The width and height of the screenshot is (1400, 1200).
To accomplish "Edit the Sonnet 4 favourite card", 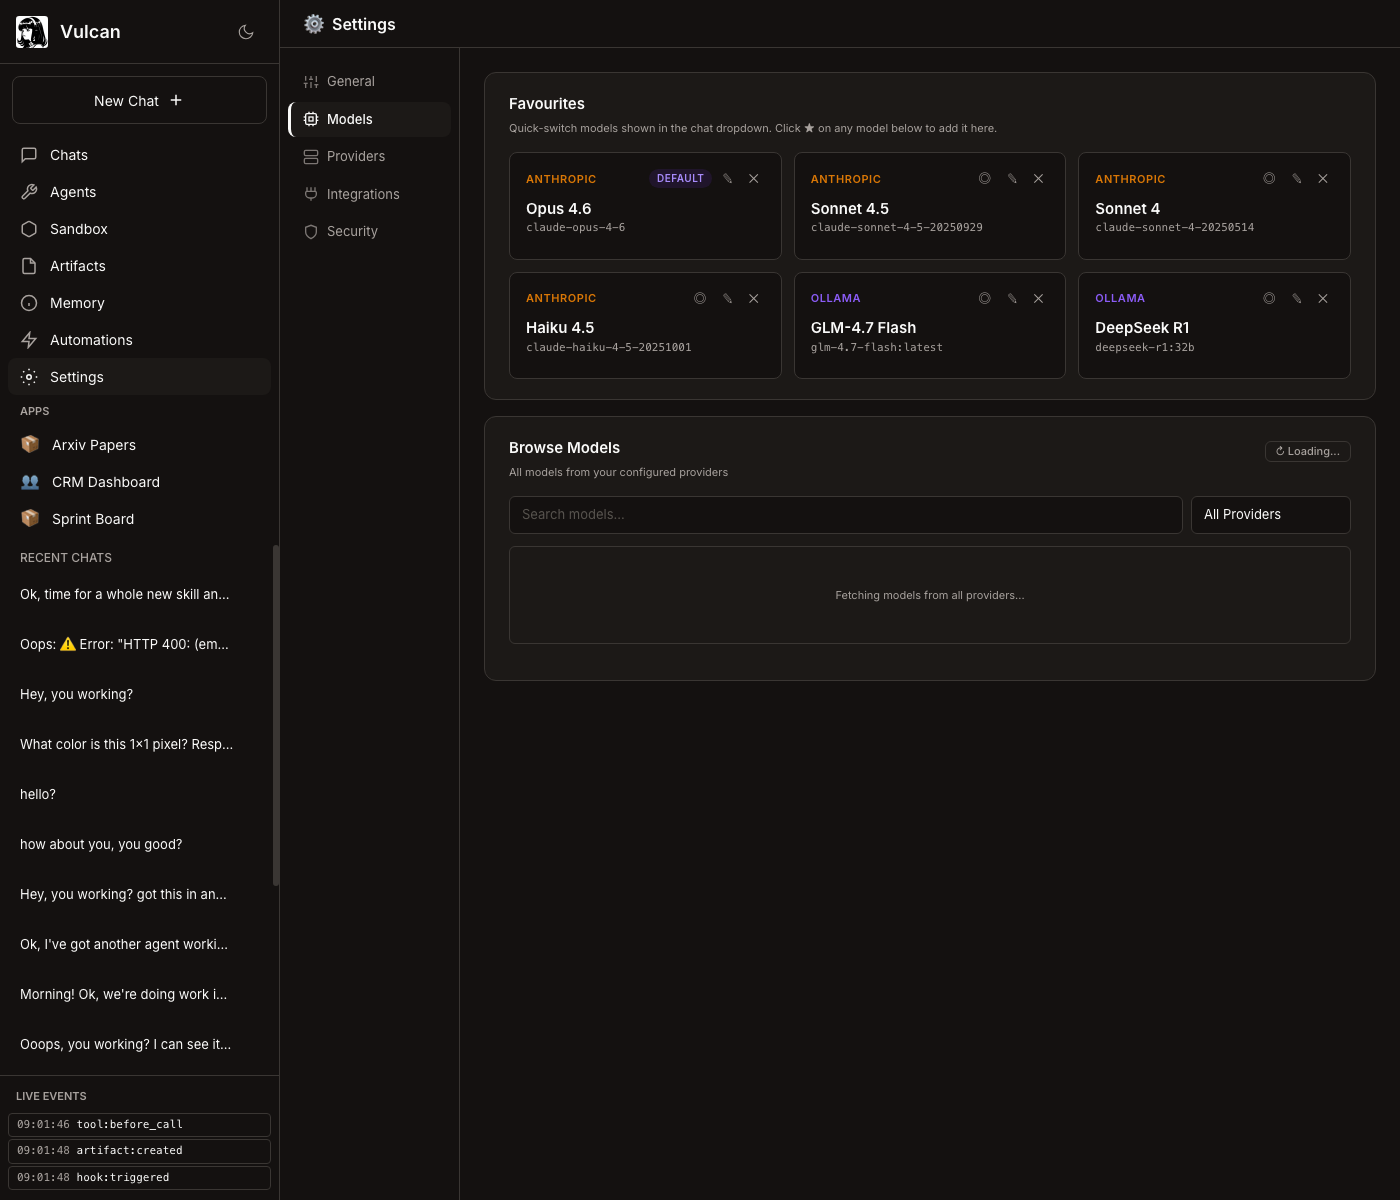I will [1297, 179].
